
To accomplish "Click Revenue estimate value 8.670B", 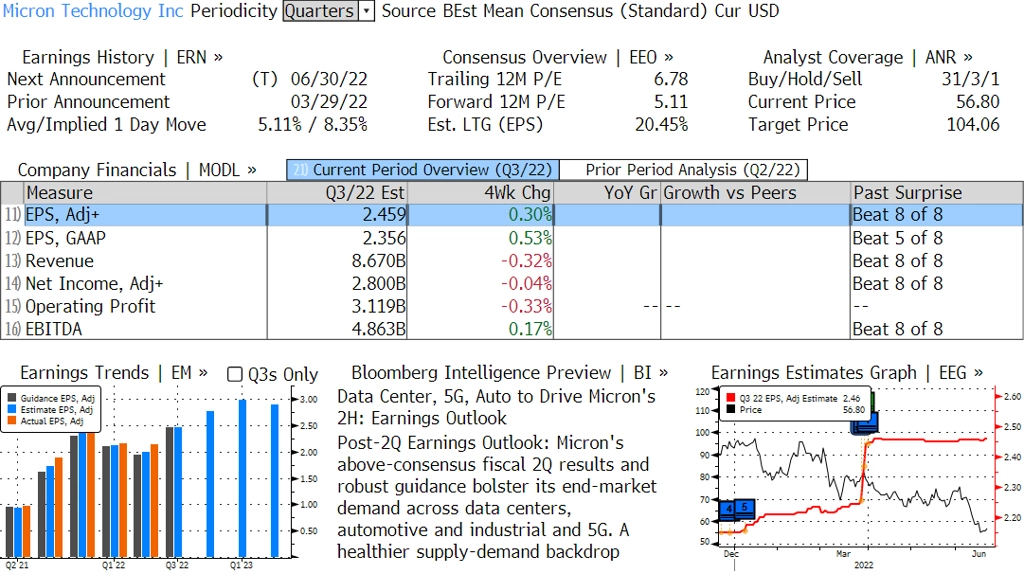I will (379, 261).
